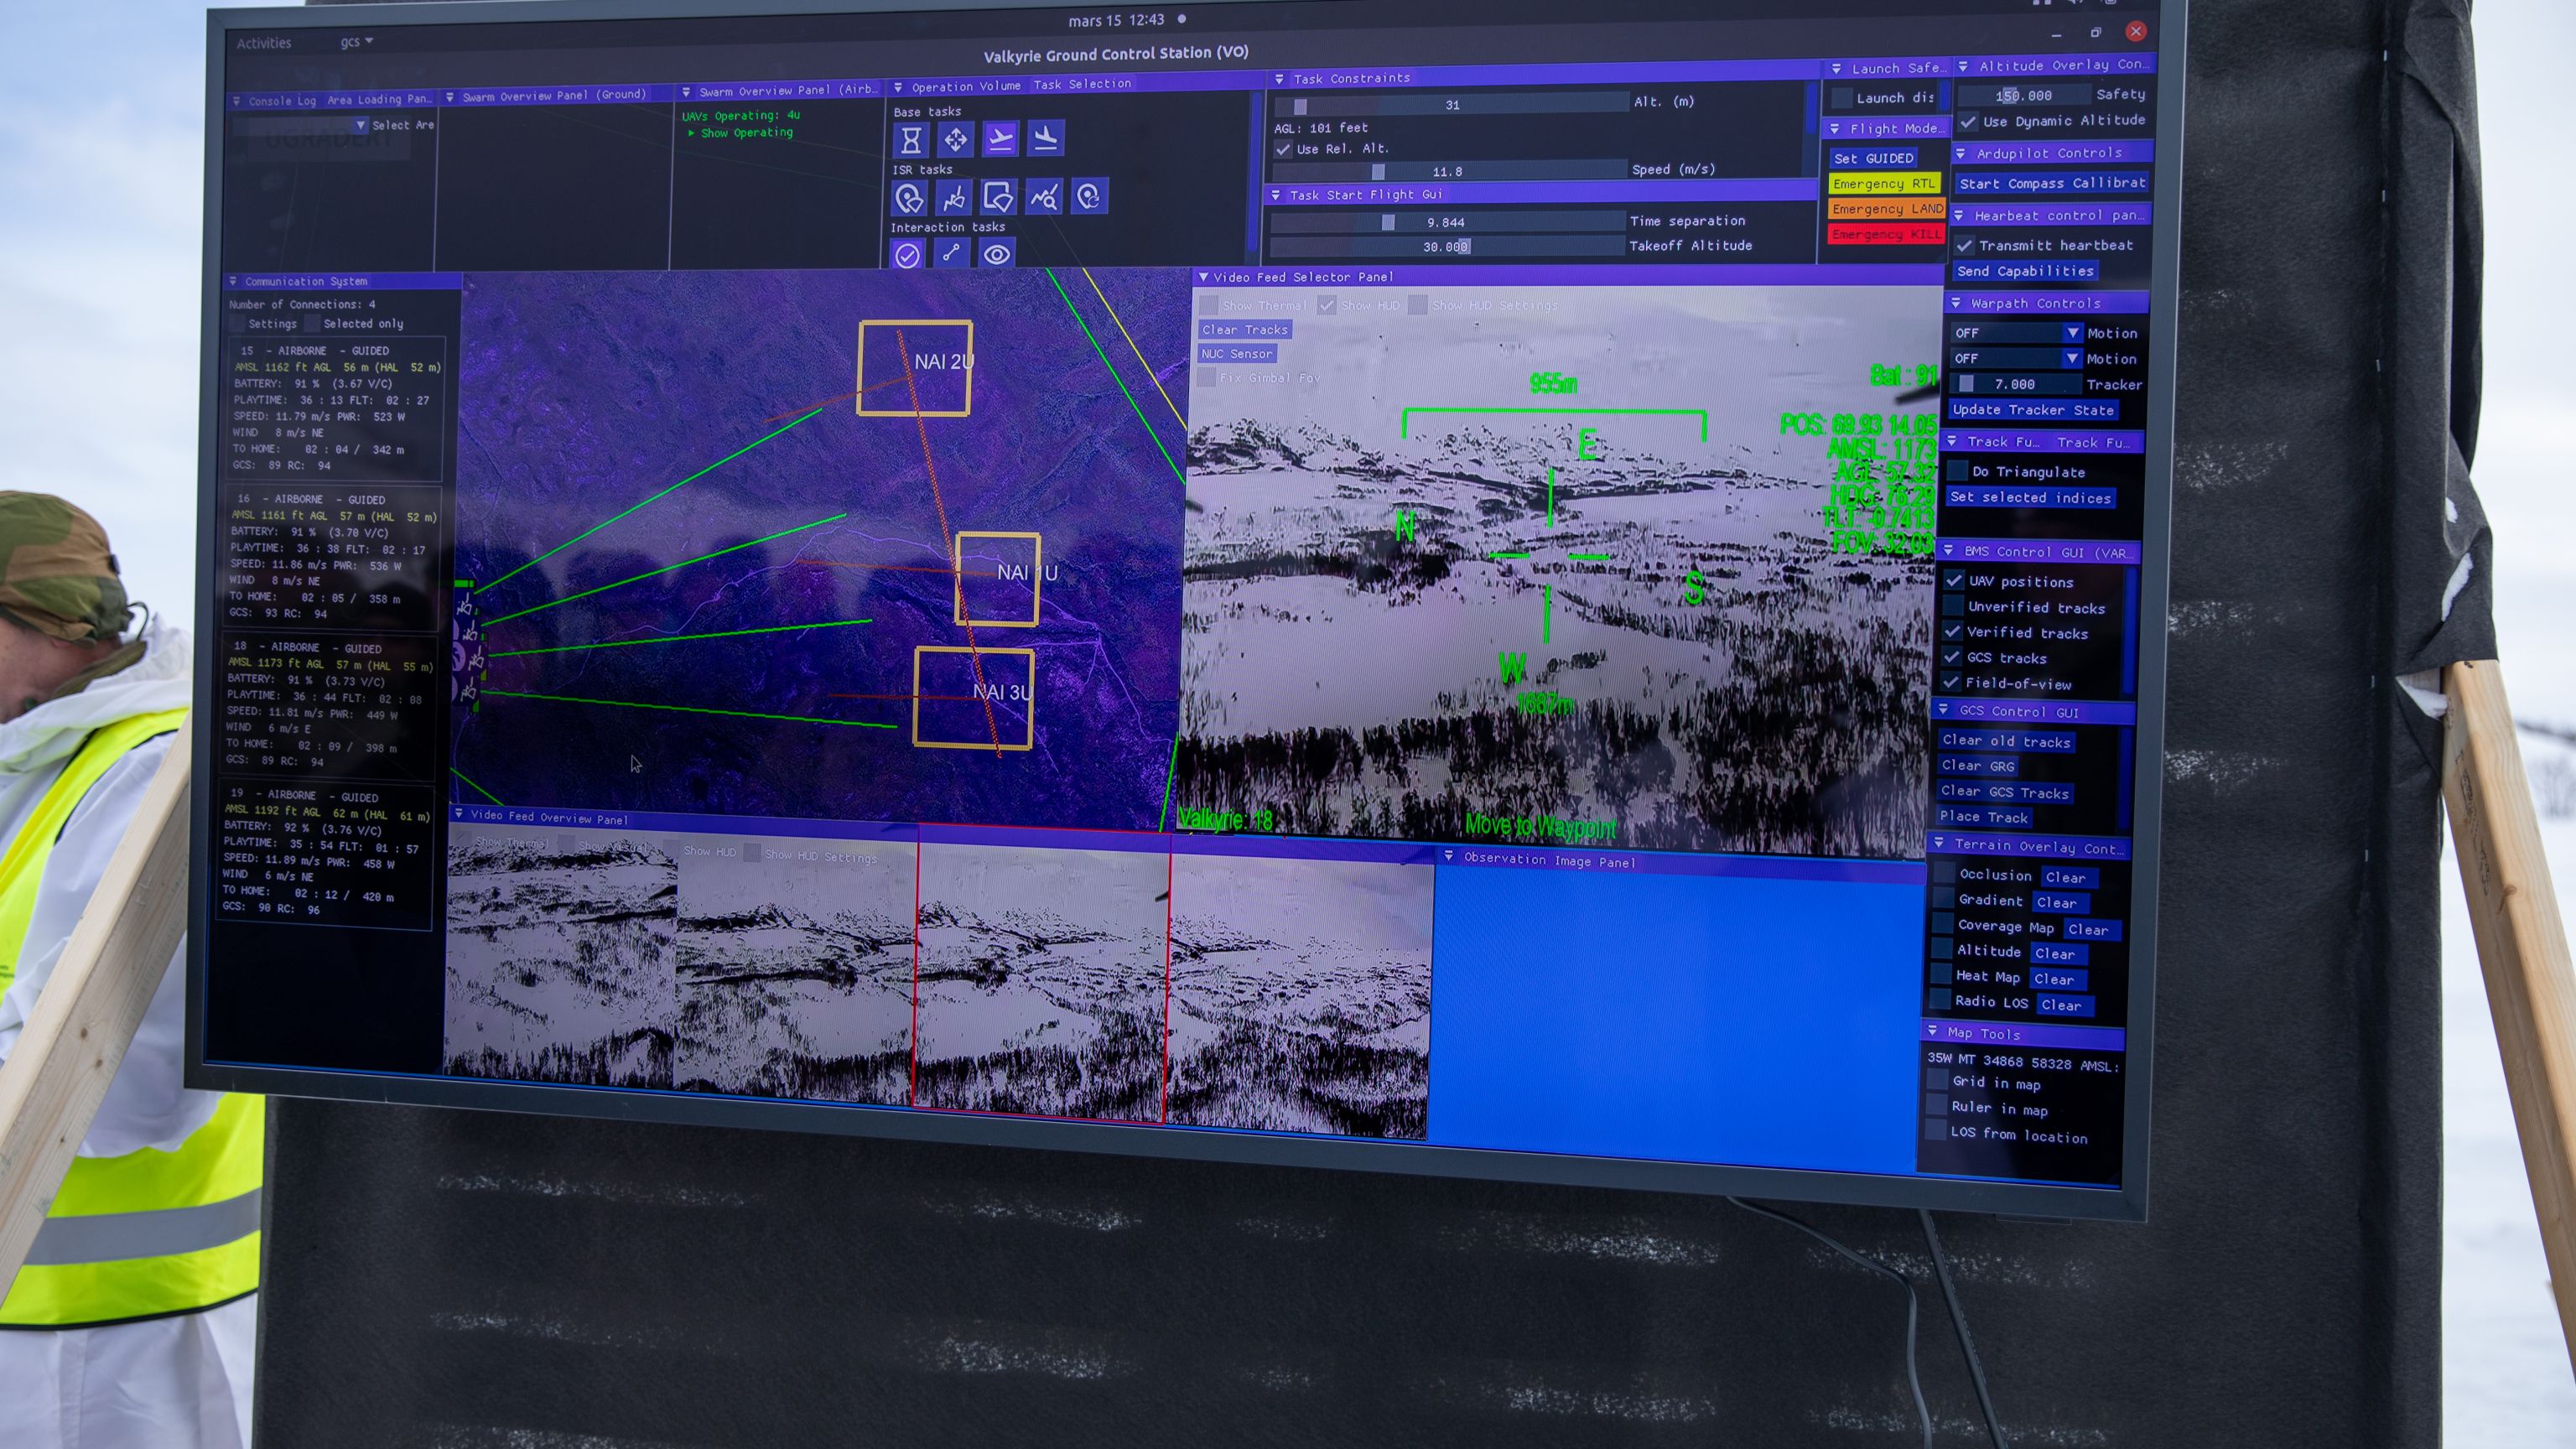The width and height of the screenshot is (2576, 1449).
Task: Trigger the Emergency LAND button
Action: [x=1886, y=208]
